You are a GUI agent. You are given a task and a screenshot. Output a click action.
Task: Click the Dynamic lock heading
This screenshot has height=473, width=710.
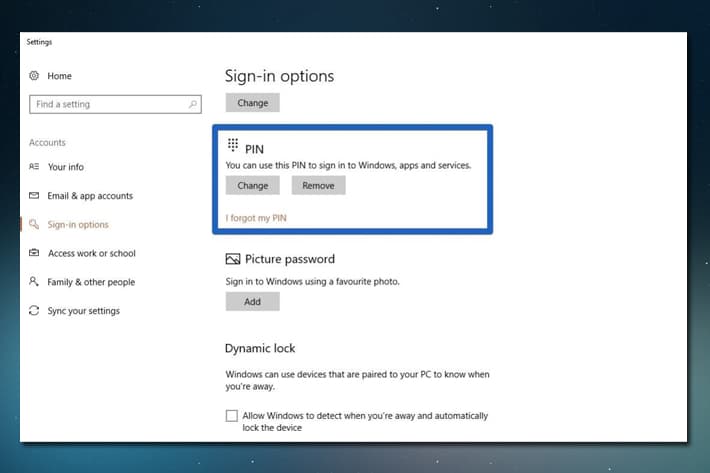pyautogui.click(x=260, y=348)
